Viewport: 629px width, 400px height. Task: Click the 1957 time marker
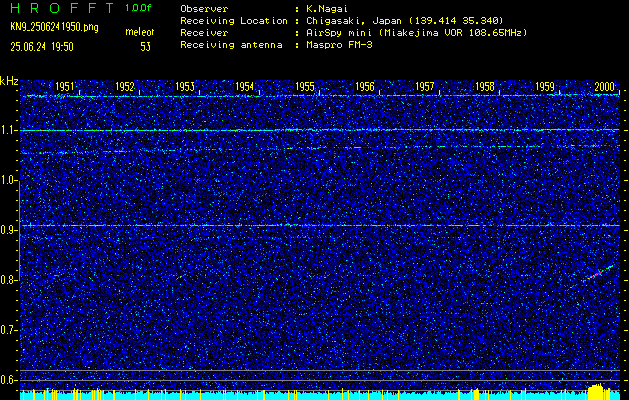coord(425,87)
